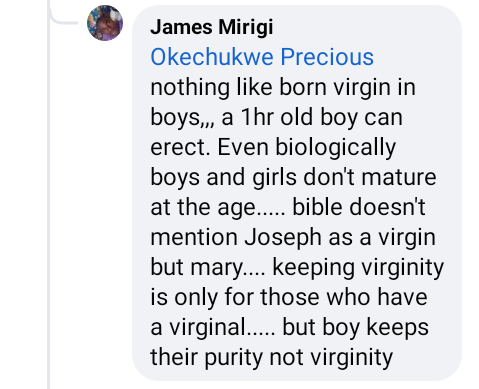Image resolution: width=479 pixels, height=389 pixels.
Task: Click the word 'Joseph' in the comment
Action: (283, 238)
